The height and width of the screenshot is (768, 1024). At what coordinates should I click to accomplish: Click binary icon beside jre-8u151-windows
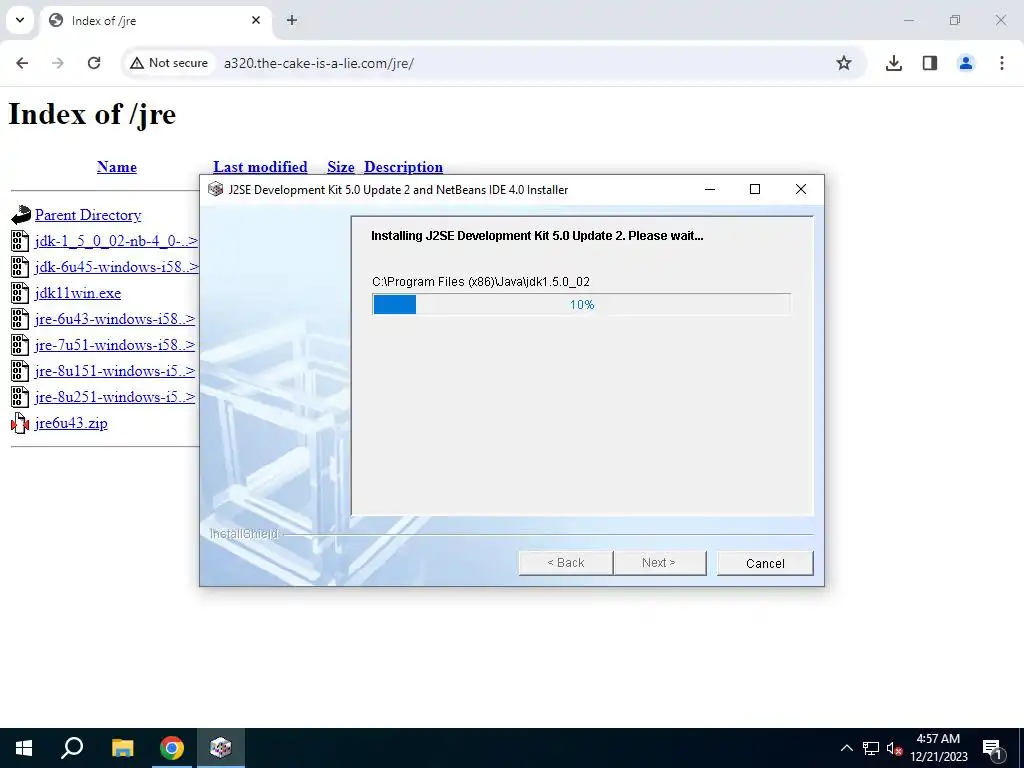20,372
